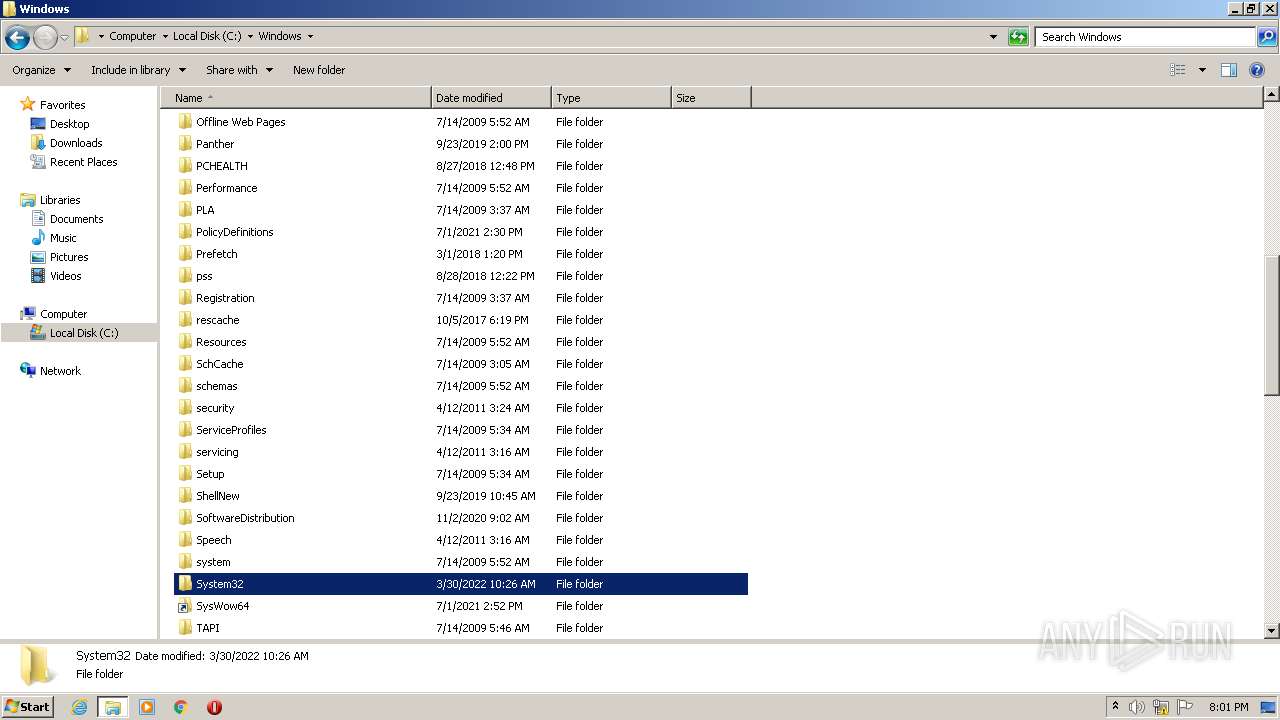The height and width of the screenshot is (720, 1280).
Task: Select the TAPI folder name
Action: pyautogui.click(x=208, y=628)
